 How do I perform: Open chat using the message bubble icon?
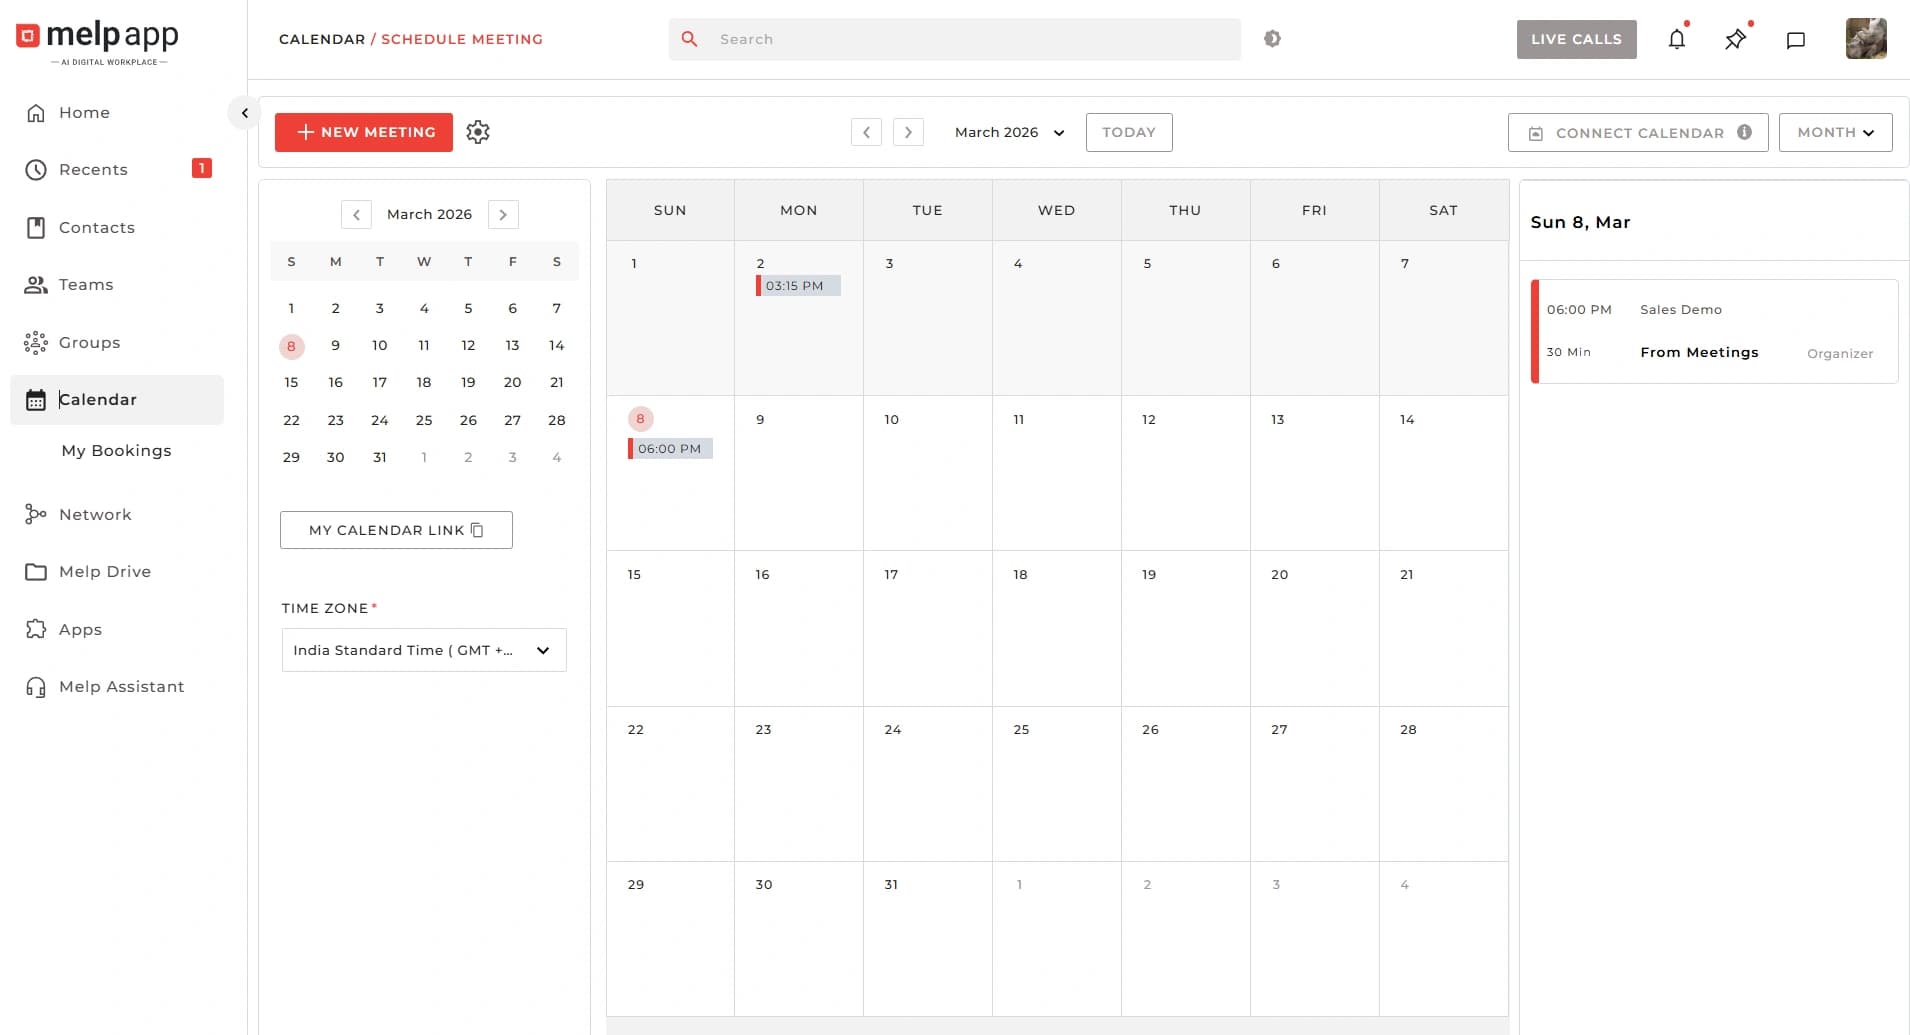coord(1795,39)
